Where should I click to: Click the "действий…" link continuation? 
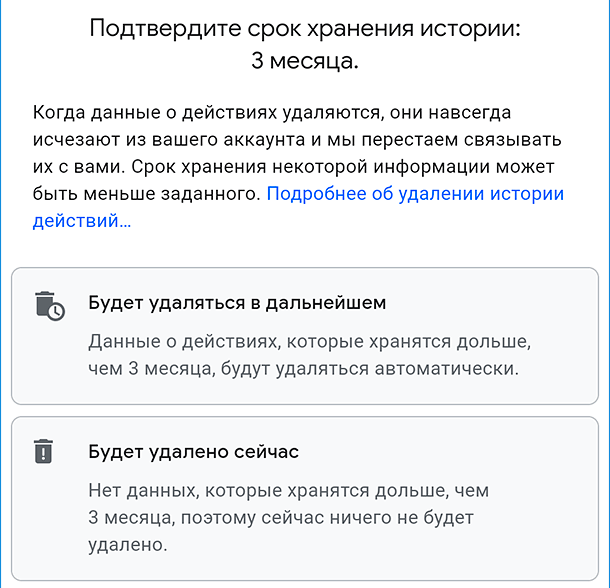81,221
